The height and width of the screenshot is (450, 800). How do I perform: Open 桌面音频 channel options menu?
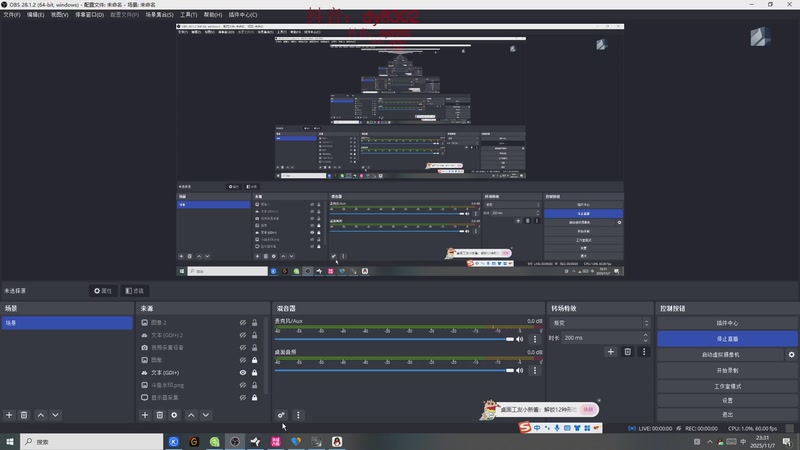(x=535, y=370)
